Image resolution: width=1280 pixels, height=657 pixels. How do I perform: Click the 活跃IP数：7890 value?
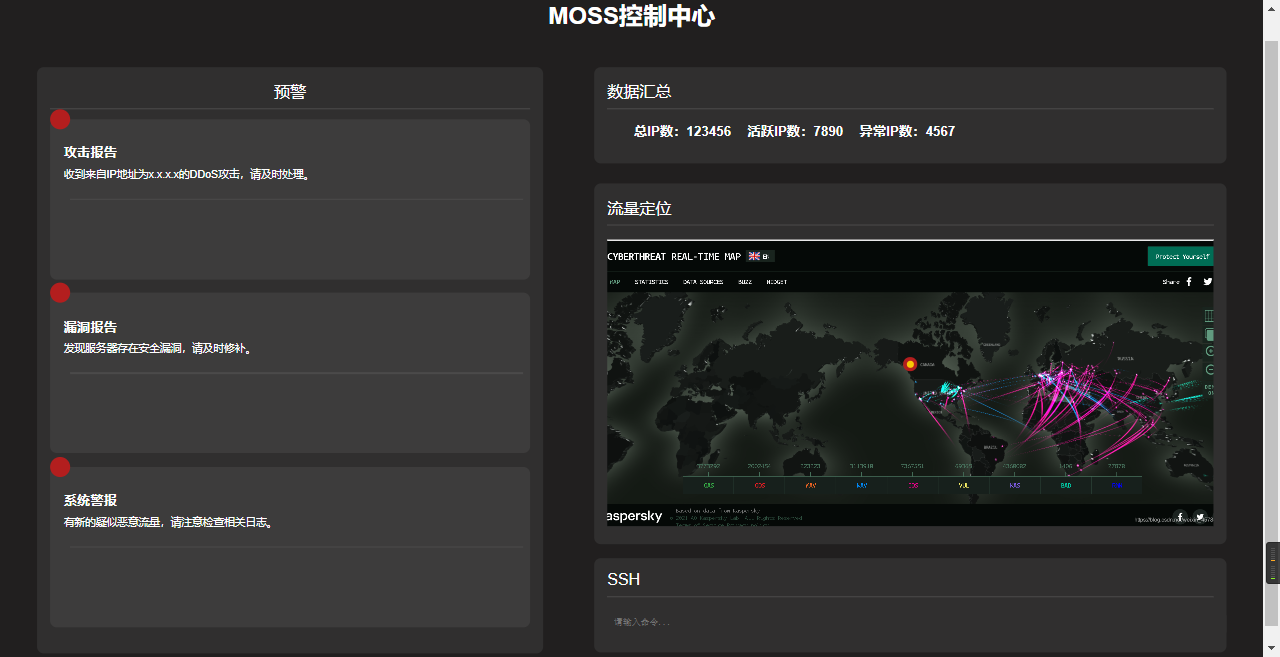pyautogui.click(x=795, y=131)
